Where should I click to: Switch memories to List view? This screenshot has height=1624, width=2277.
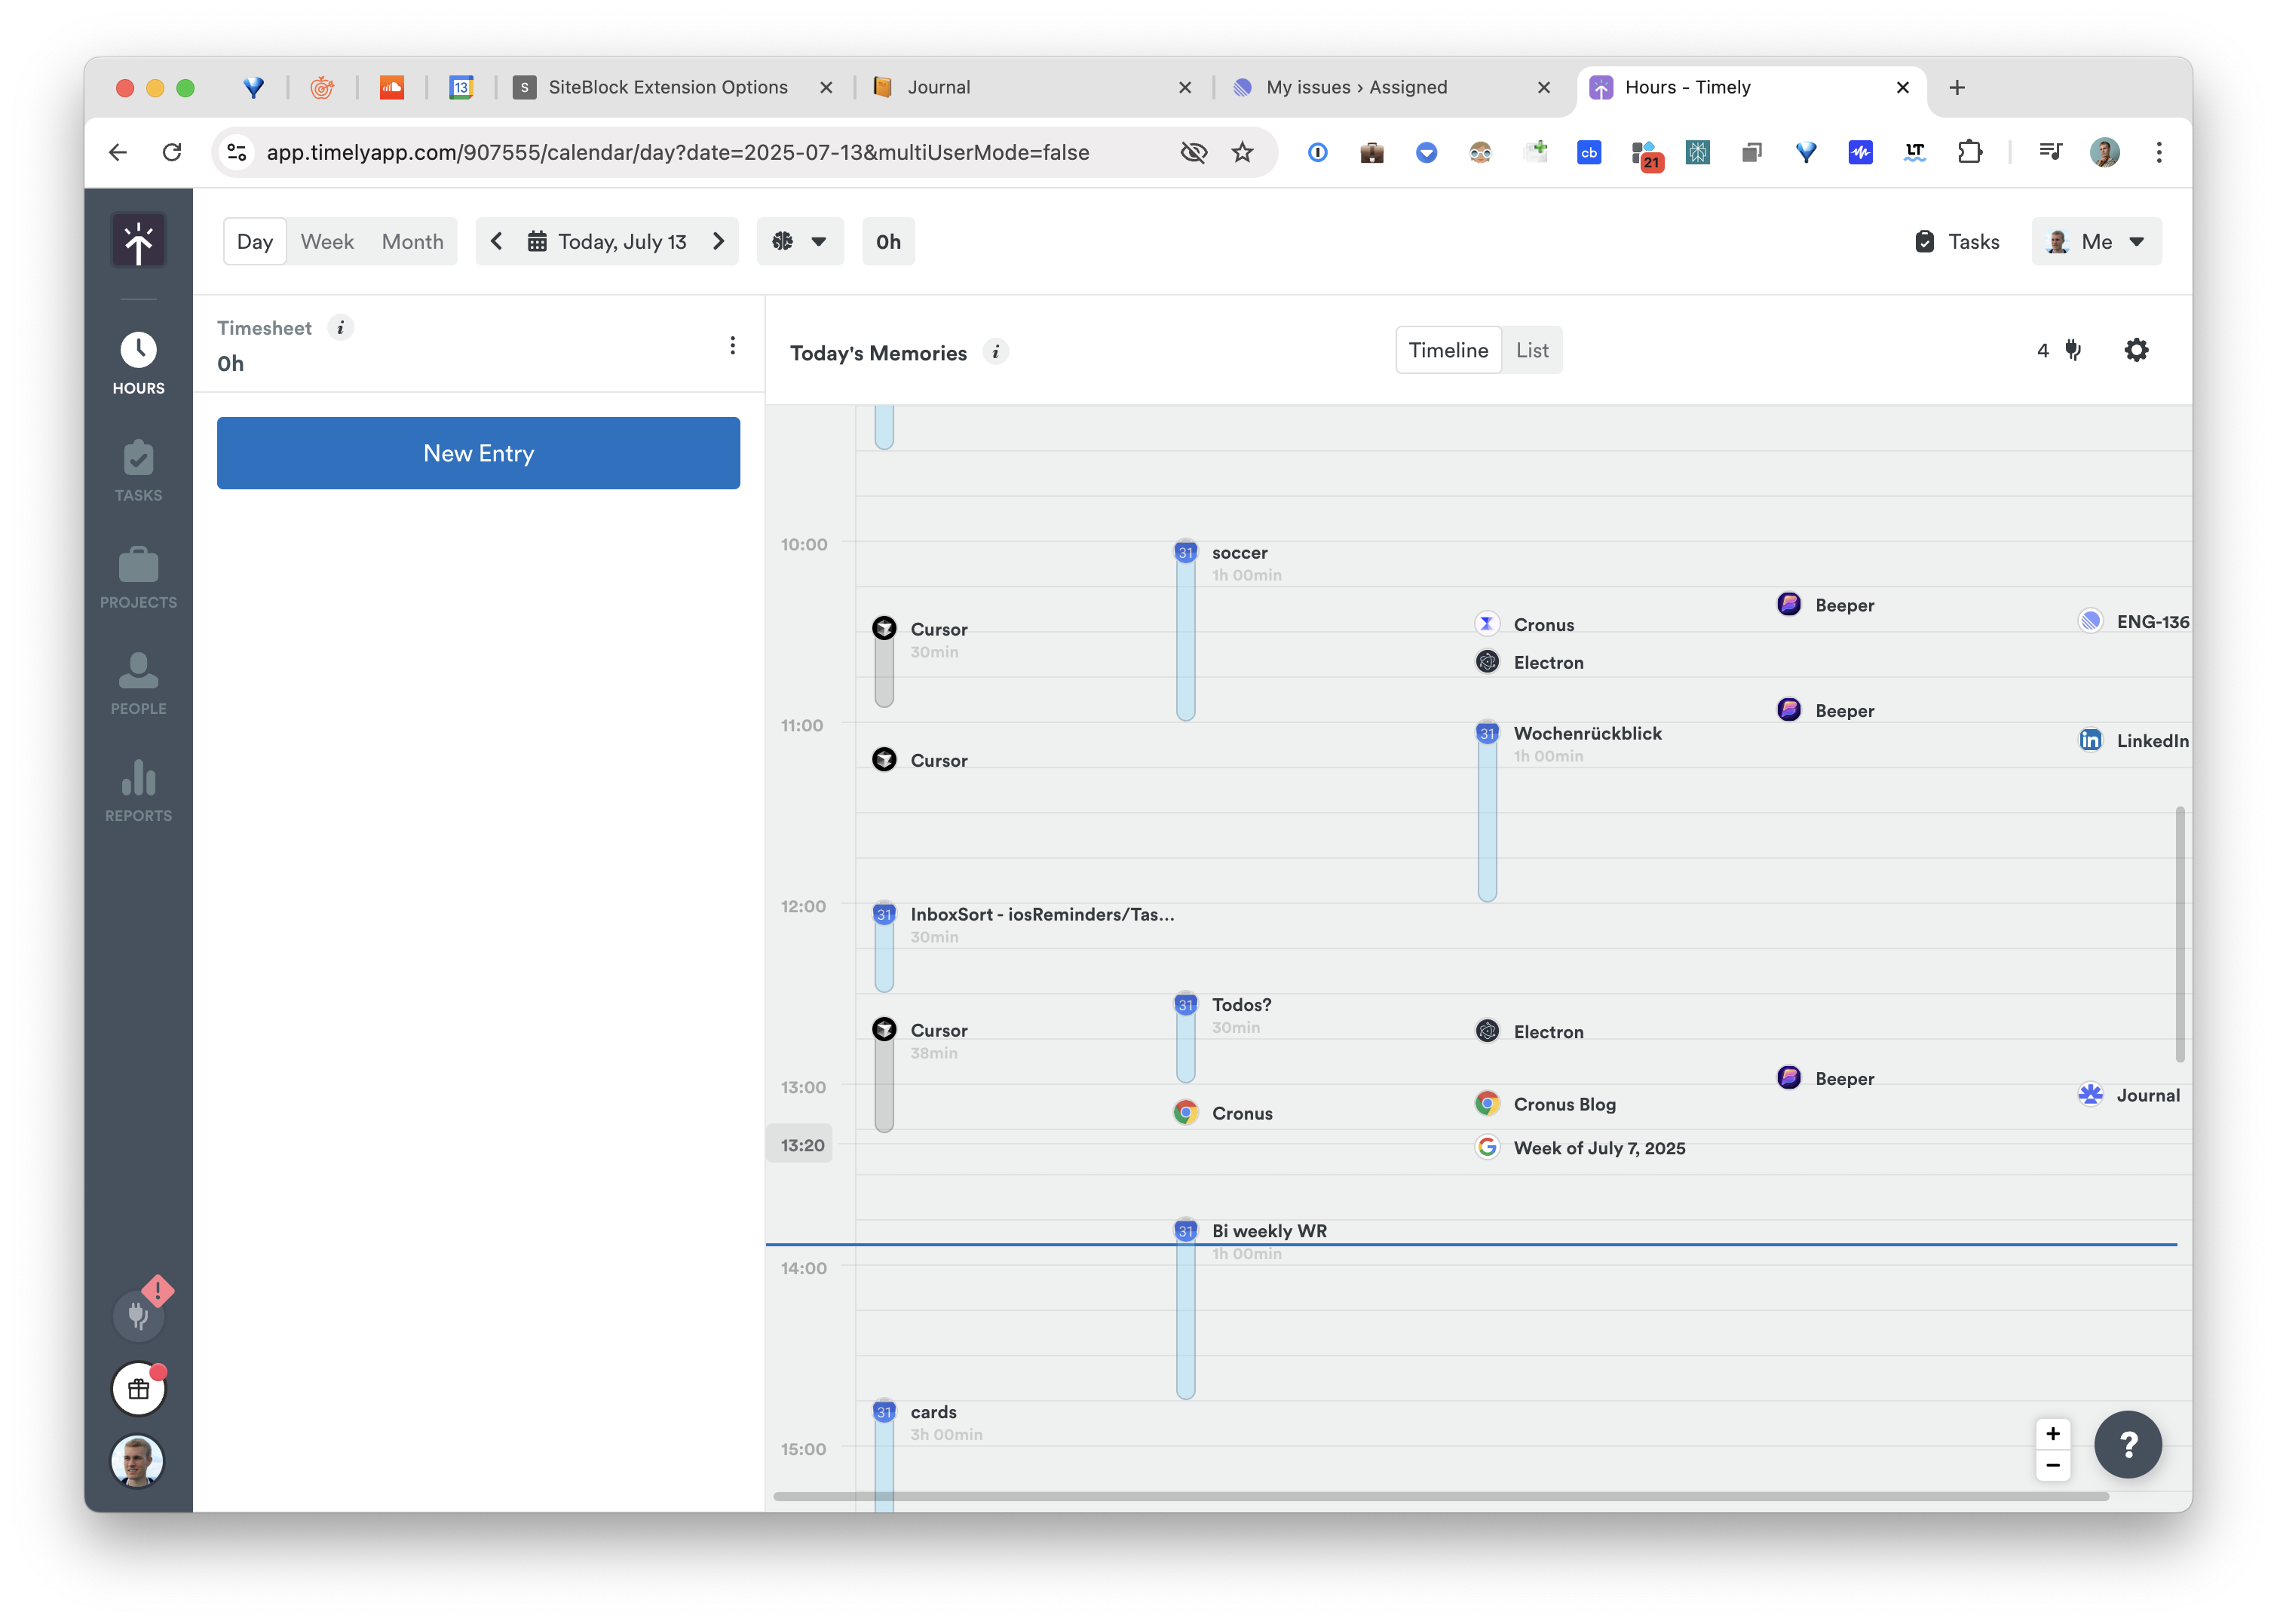1531,350
